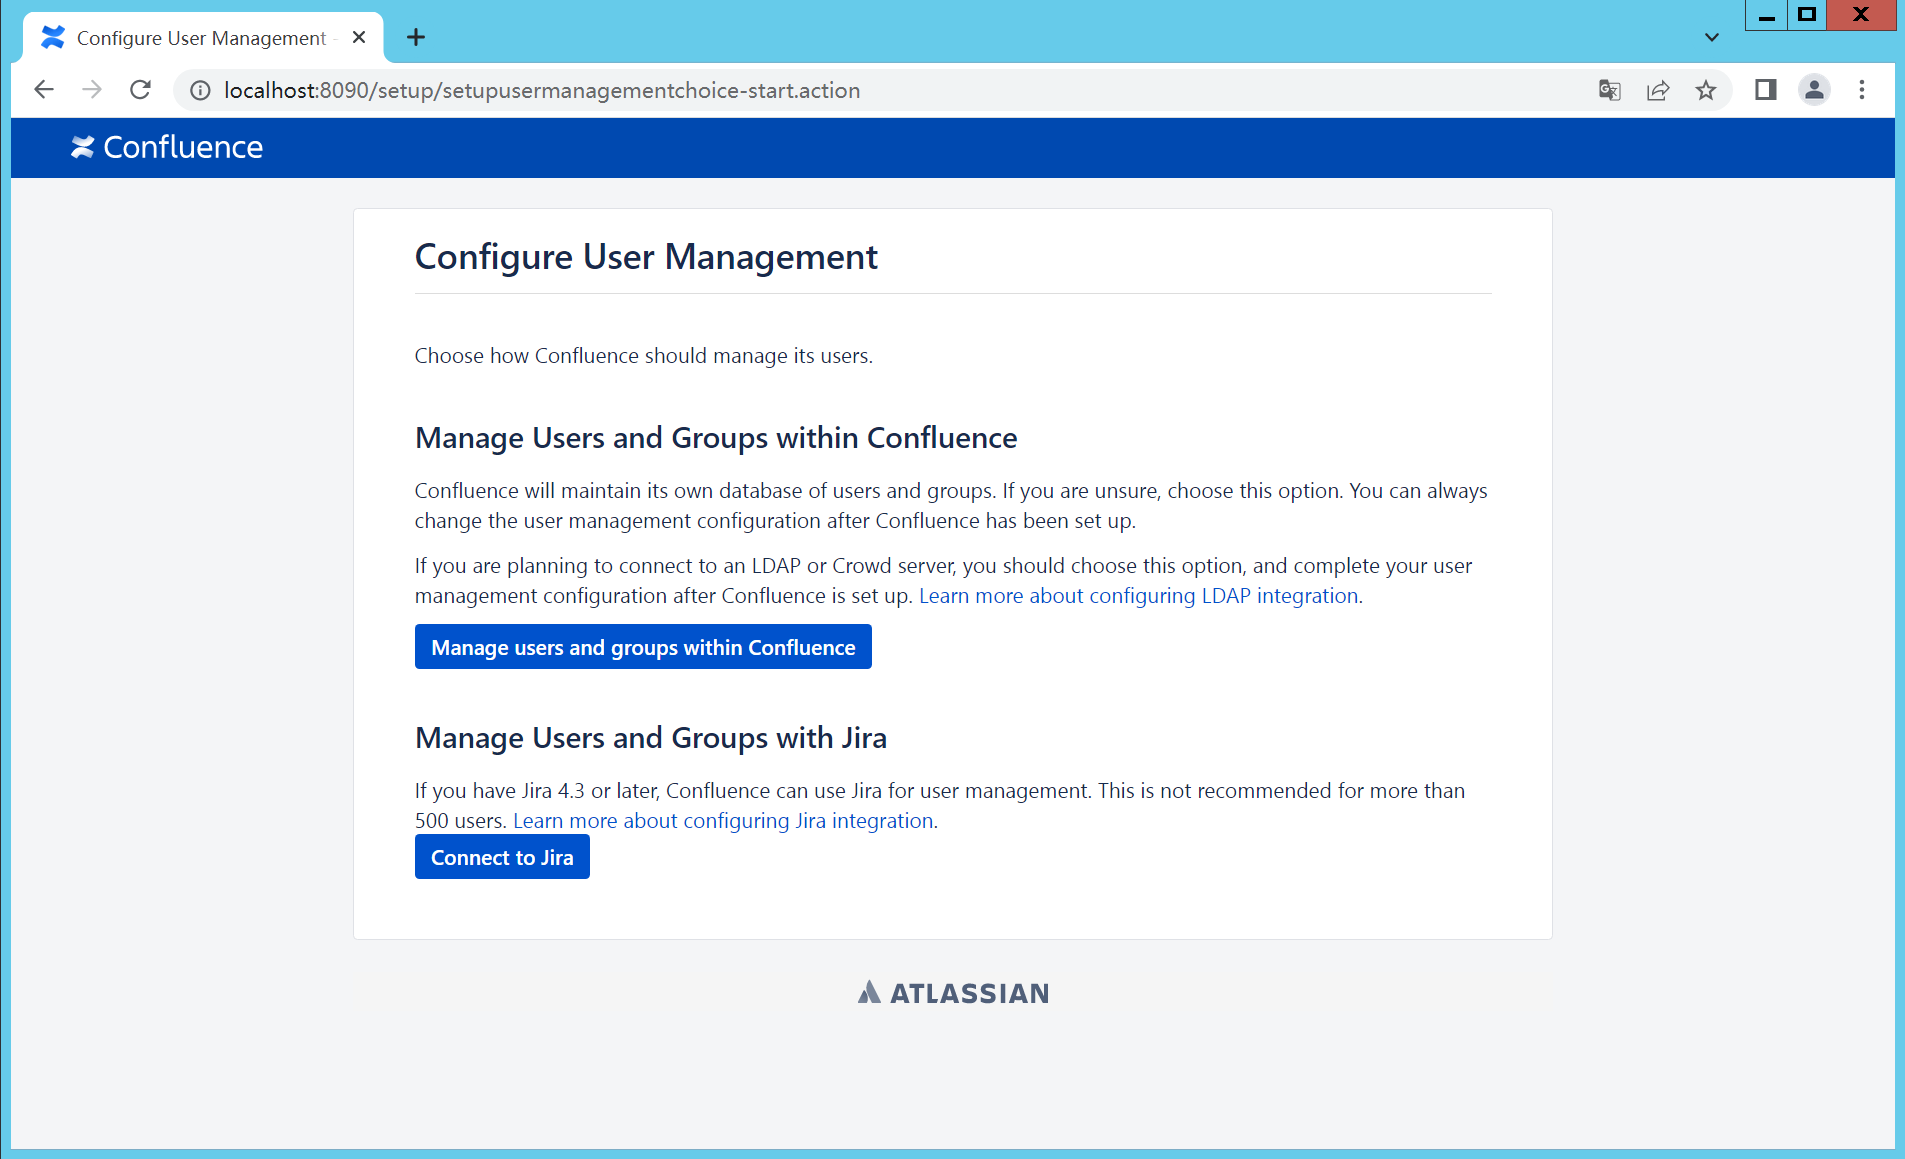Open Learn more about configuring Jira integration link
The height and width of the screenshot is (1159, 1905).
pos(723,821)
